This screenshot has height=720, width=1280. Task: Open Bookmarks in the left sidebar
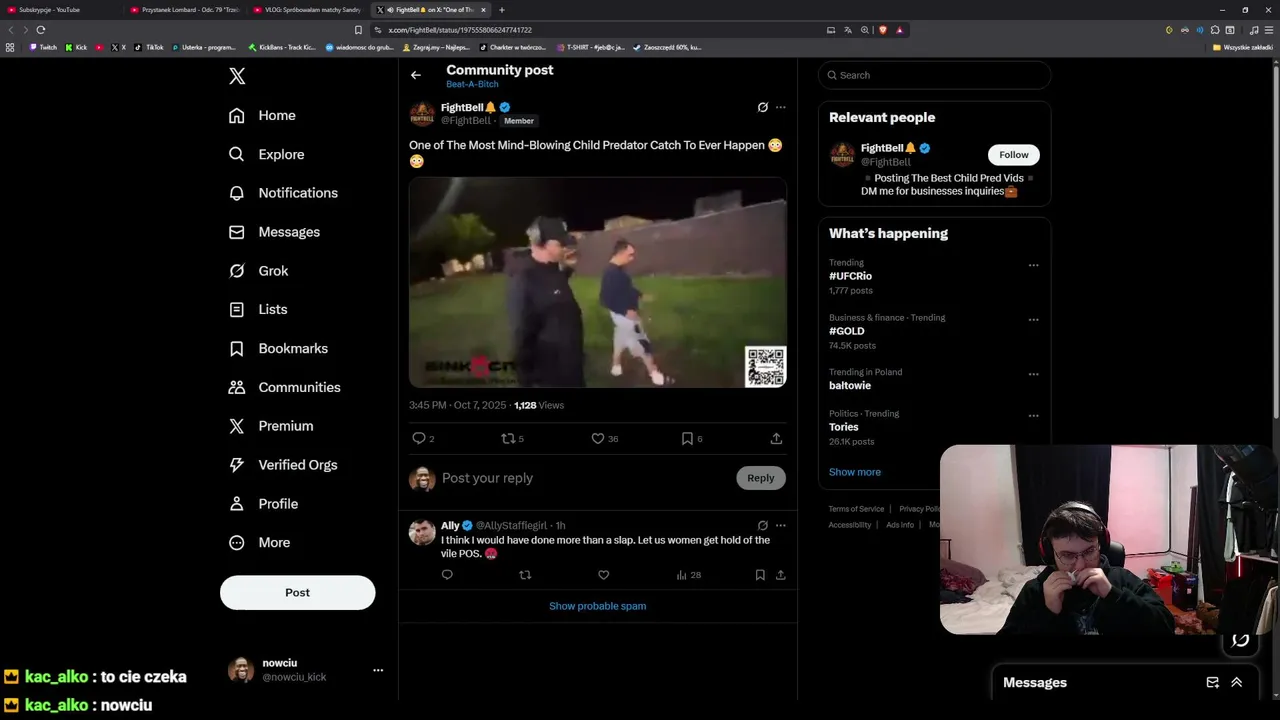point(278,348)
